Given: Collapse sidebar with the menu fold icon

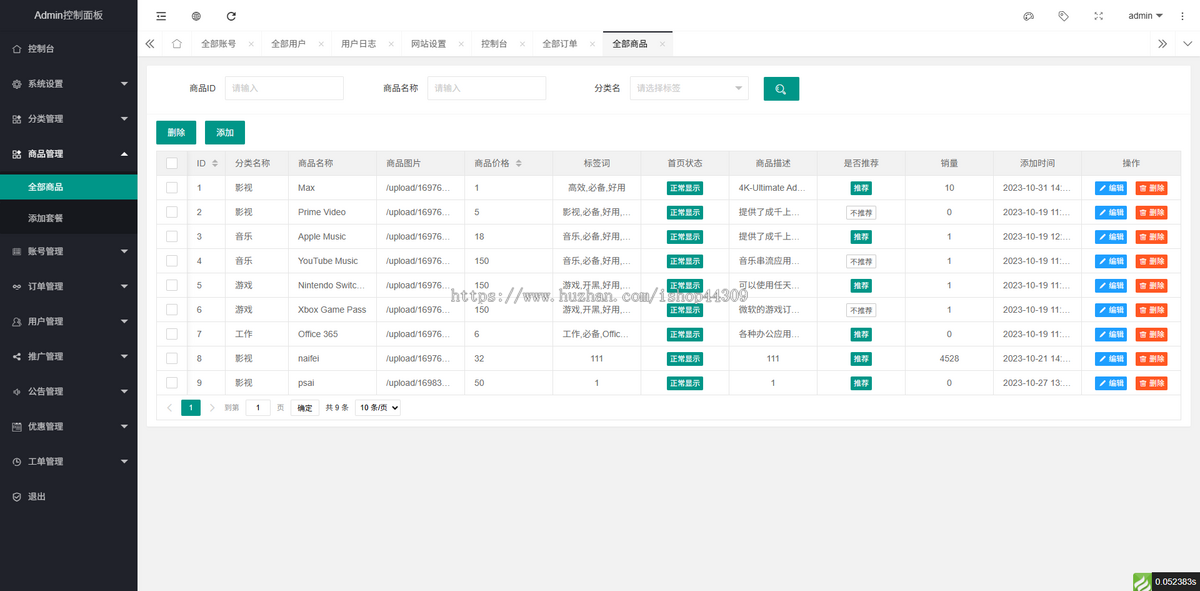Looking at the screenshot, I should (161, 16).
